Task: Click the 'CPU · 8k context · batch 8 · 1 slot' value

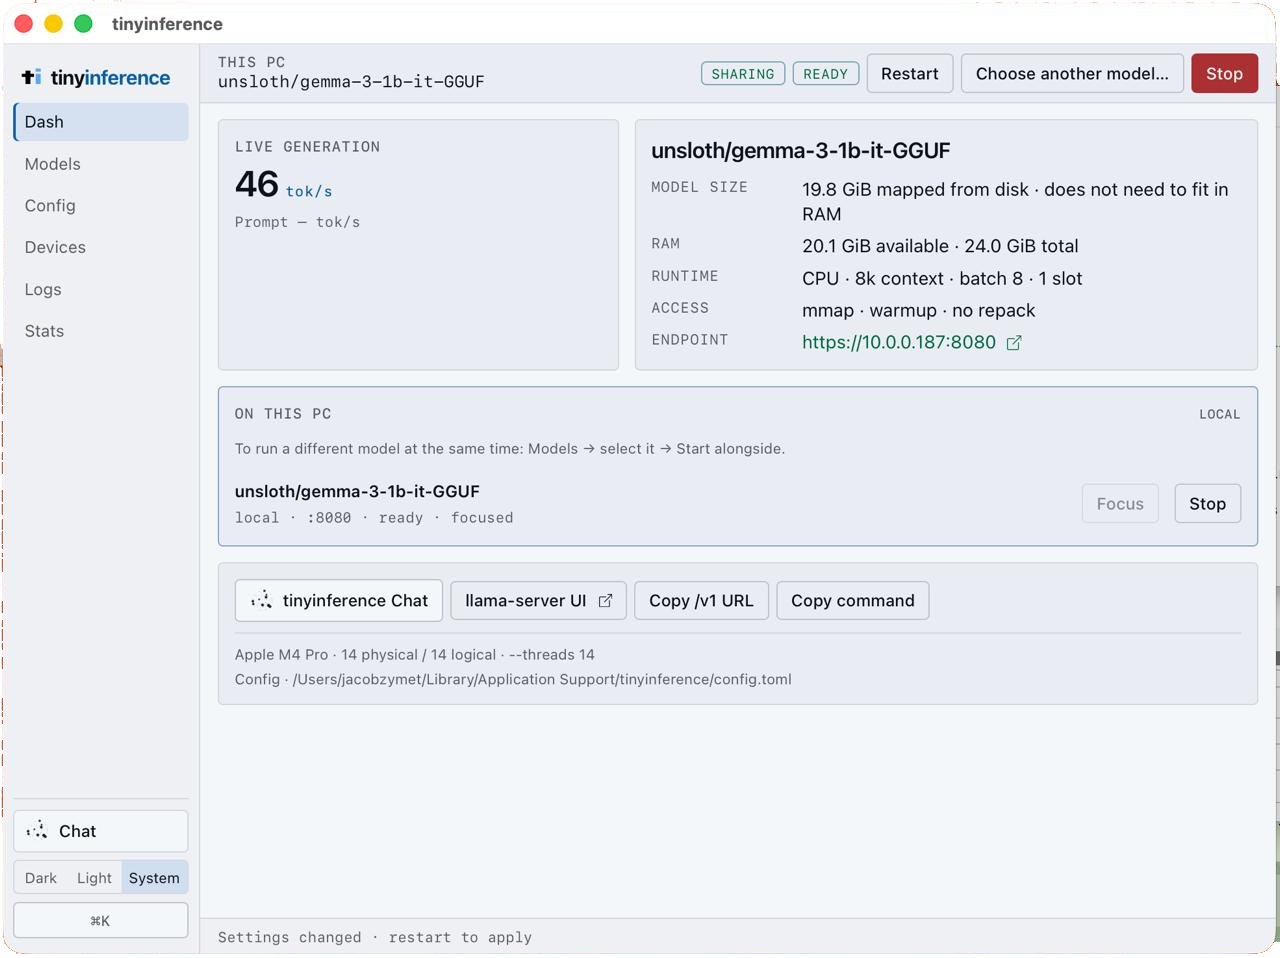Action: tap(942, 278)
